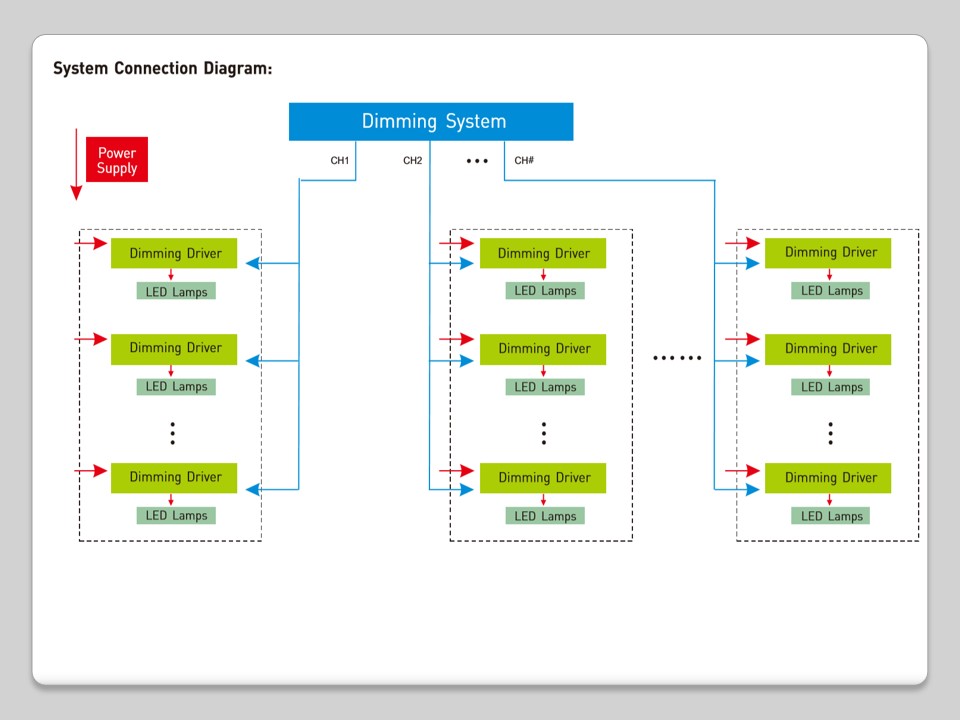960x720 pixels.
Task: Click top LED Lamps box in left group
Action: pyautogui.click(x=176, y=291)
